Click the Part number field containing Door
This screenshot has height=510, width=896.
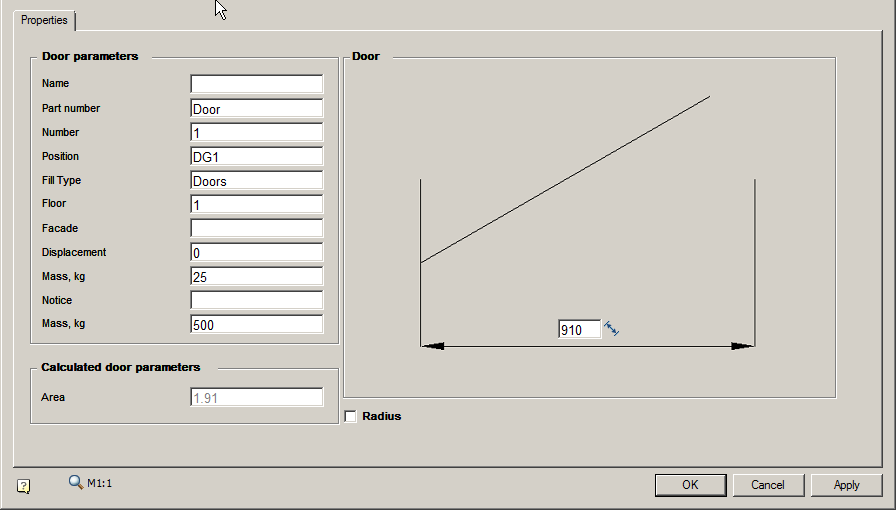point(256,108)
